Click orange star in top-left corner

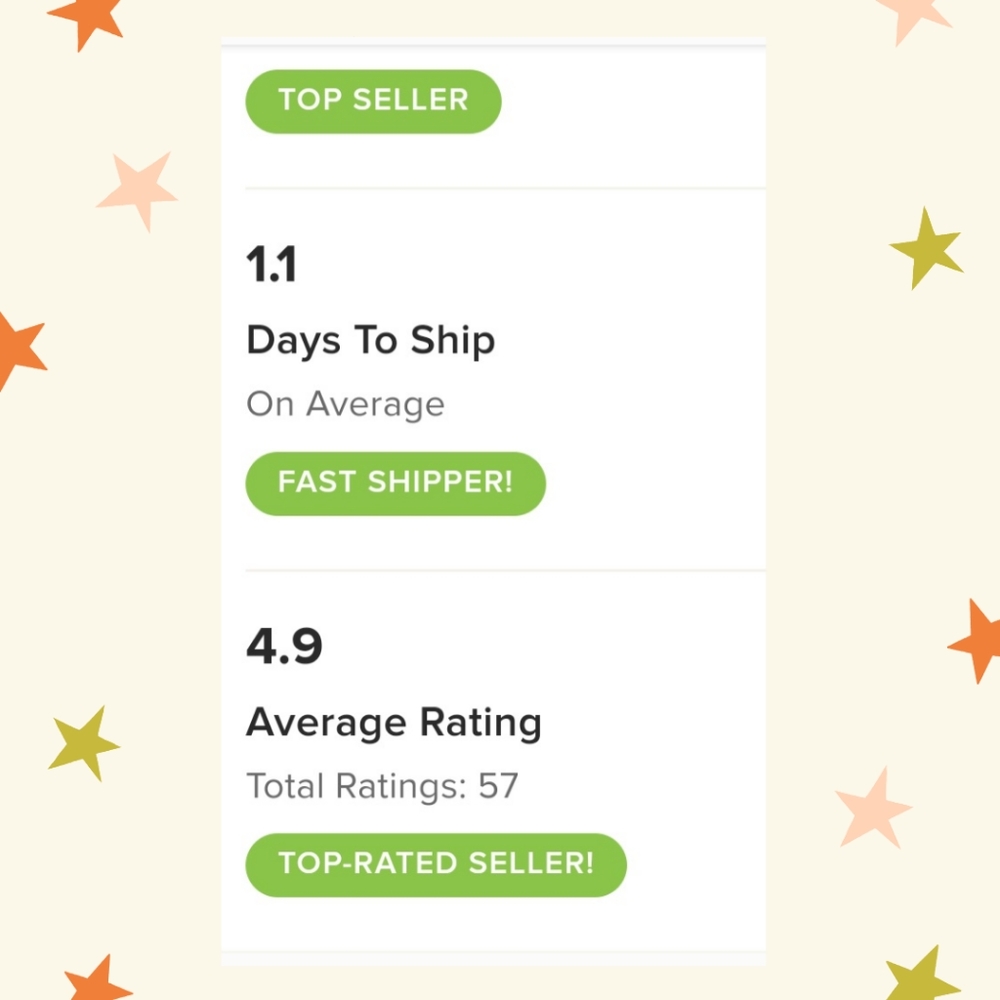(87, 19)
